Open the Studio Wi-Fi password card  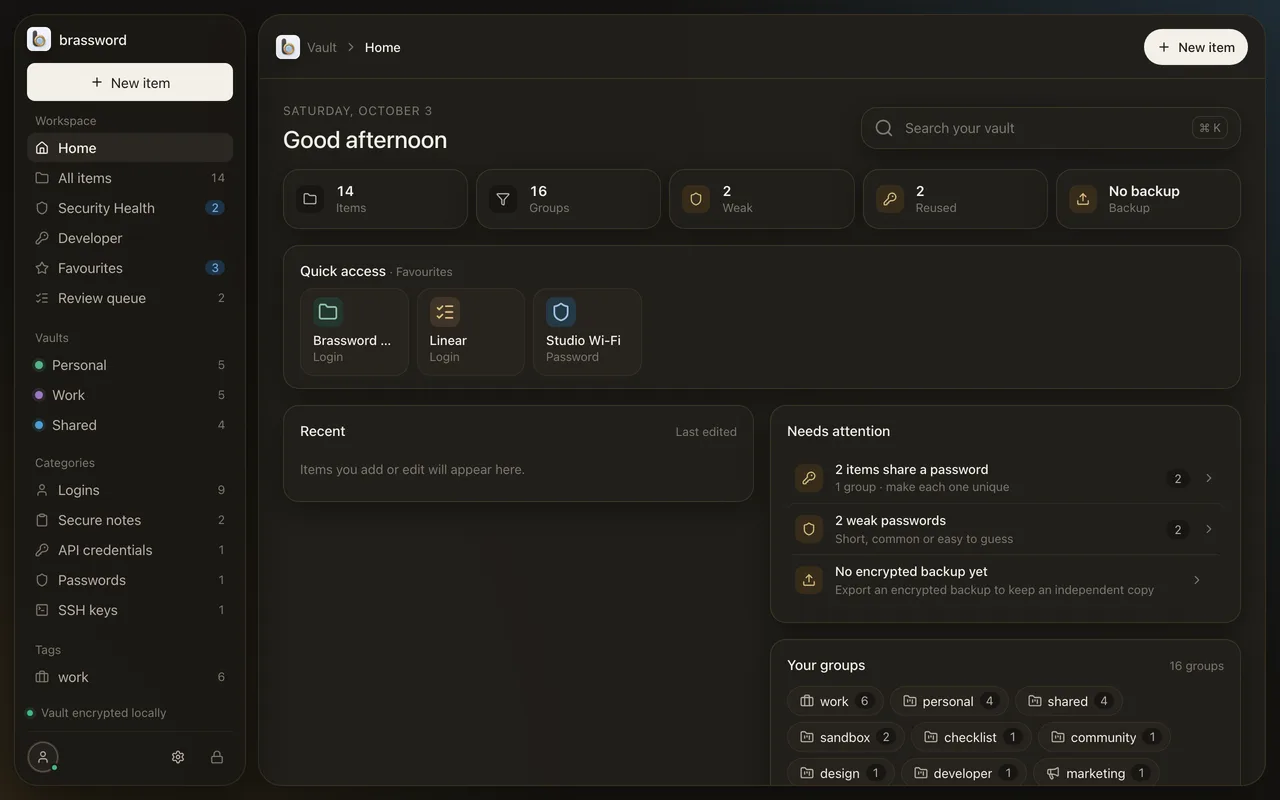[x=587, y=332]
